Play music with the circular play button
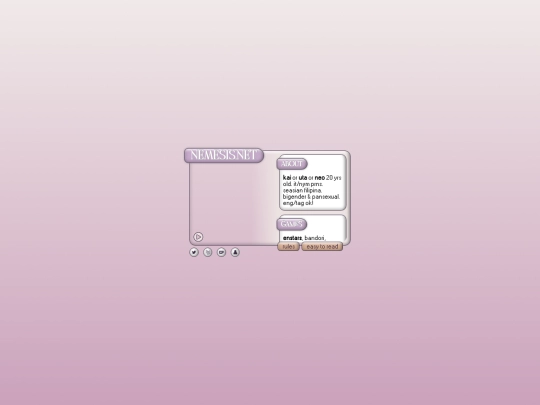This screenshot has width=540, height=405. (x=198, y=237)
